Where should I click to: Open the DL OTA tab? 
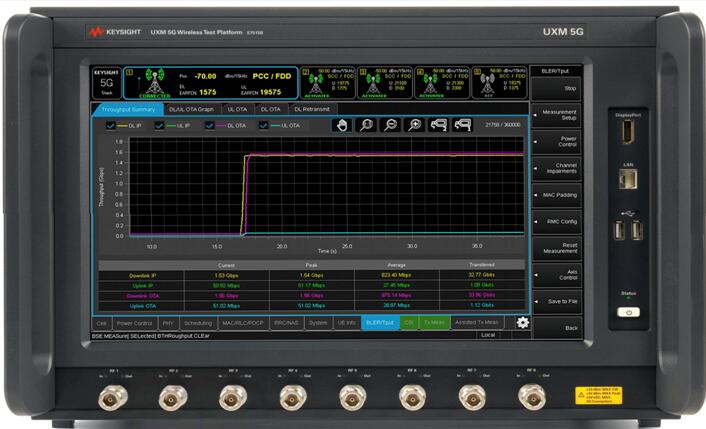tap(270, 109)
